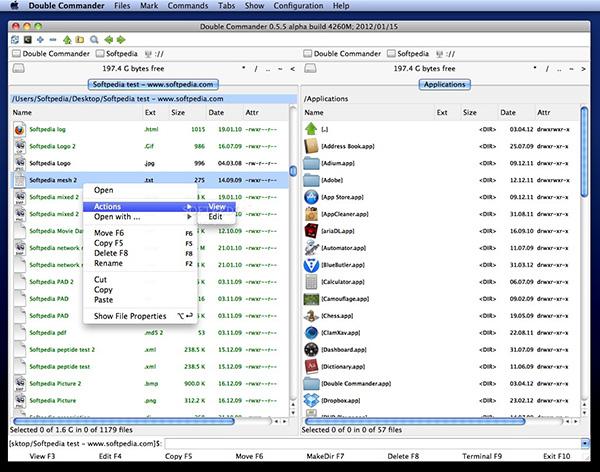Viewport: 600px width, 472px height.
Task: Click the Camouflage.app icon
Action: pyautogui.click(x=311, y=299)
